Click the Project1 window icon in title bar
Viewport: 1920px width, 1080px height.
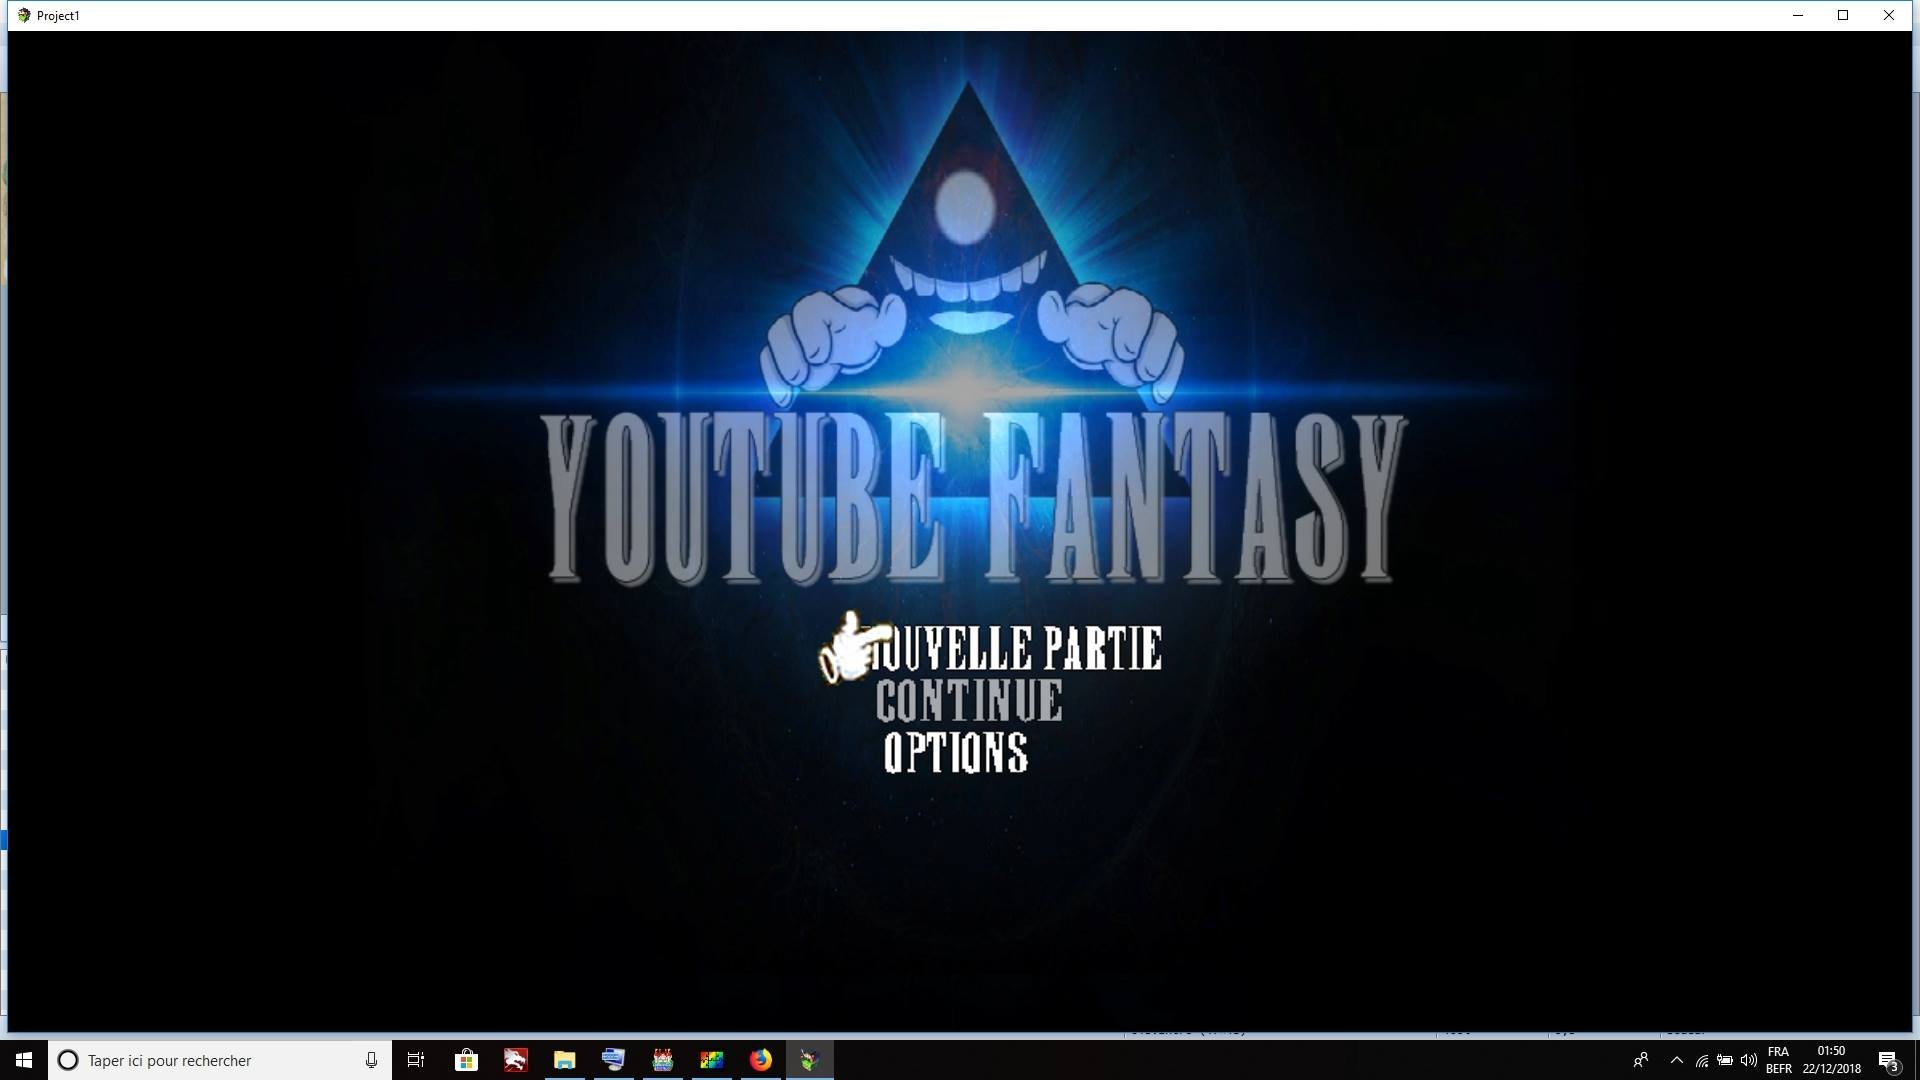(24, 15)
